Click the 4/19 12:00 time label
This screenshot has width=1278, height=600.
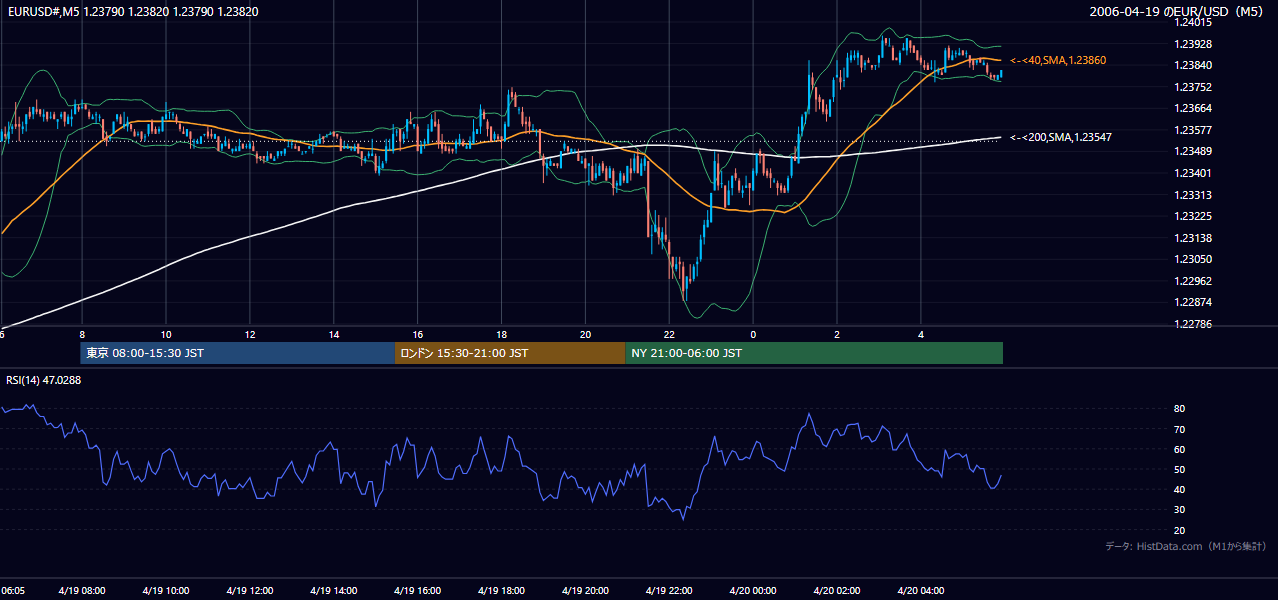pos(250,591)
